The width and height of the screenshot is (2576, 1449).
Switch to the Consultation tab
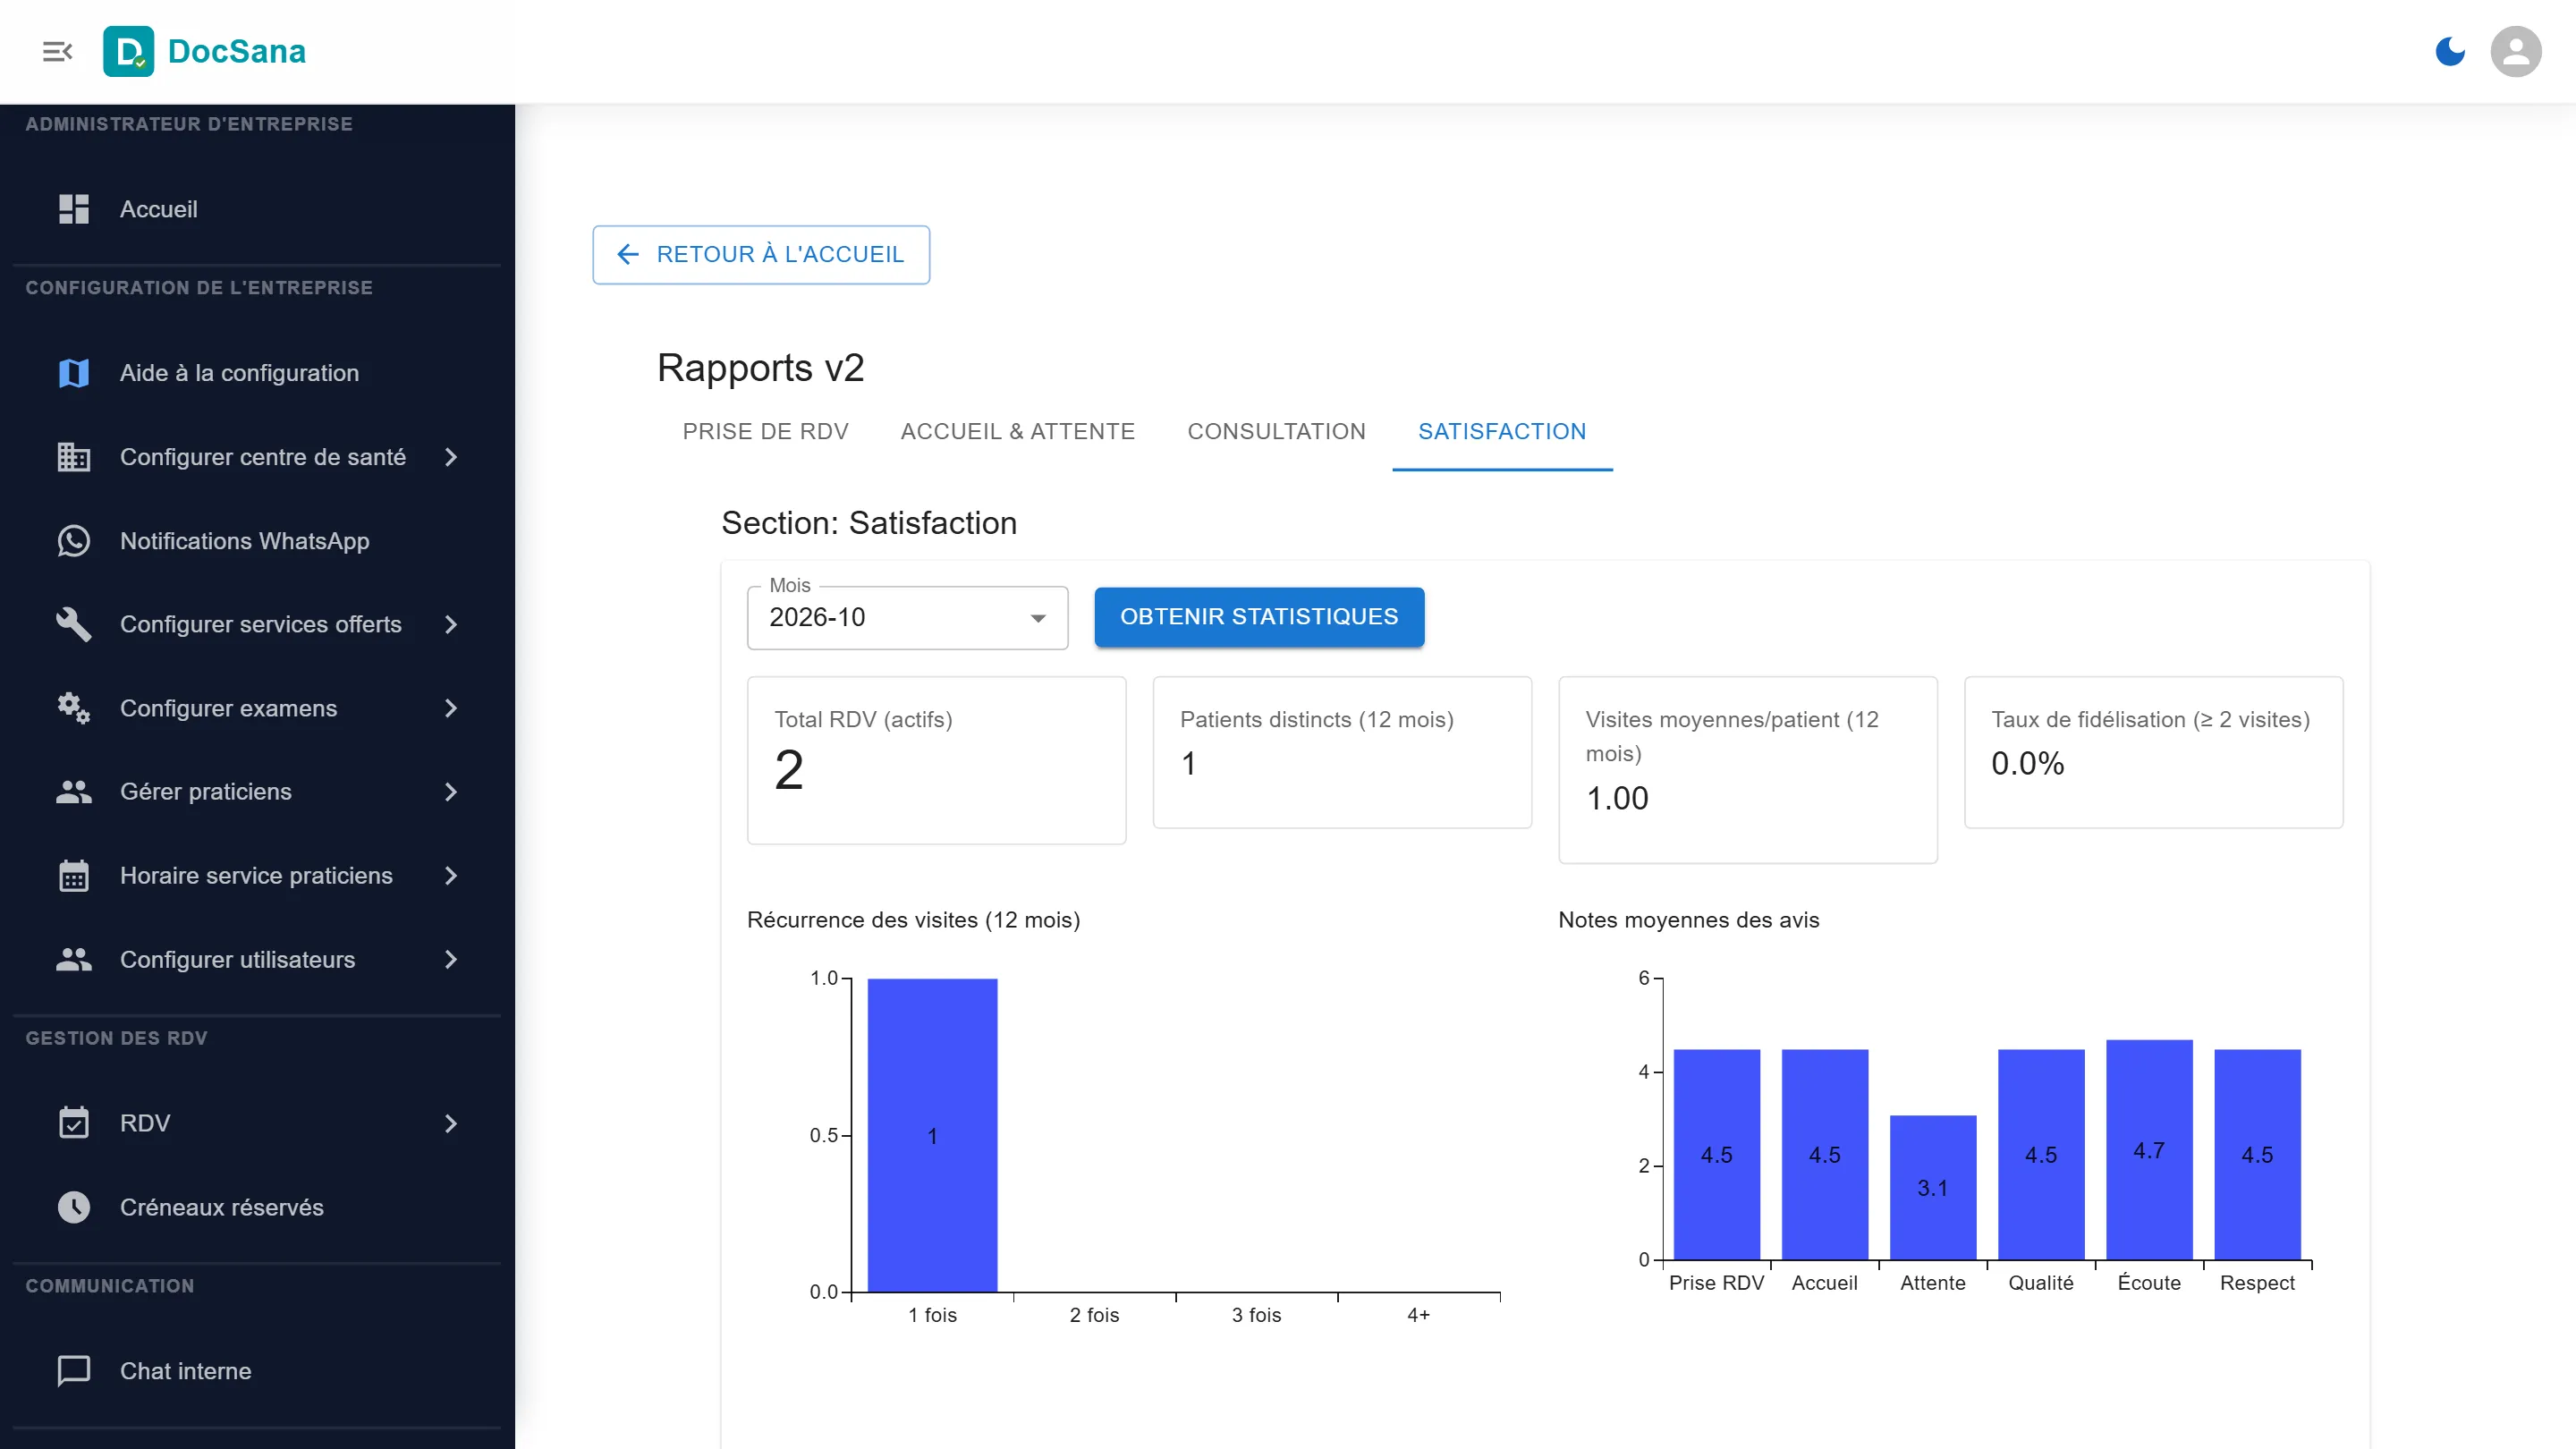(1276, 431)
